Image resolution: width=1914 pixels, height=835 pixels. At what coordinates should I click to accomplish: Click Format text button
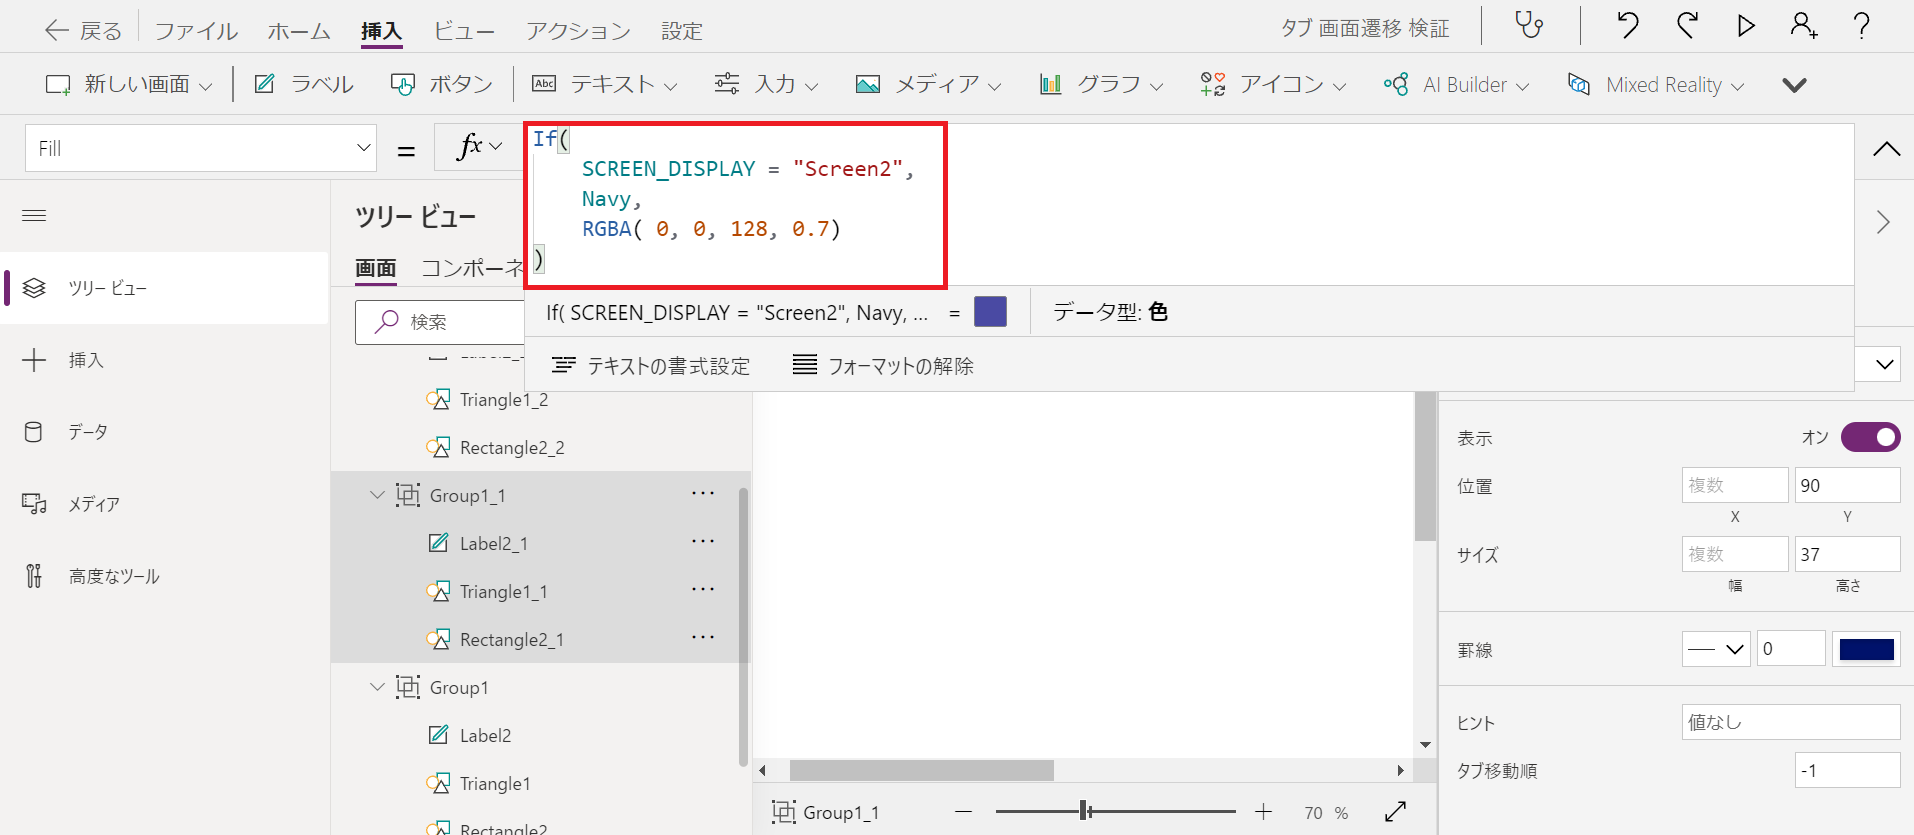[651, 366]
